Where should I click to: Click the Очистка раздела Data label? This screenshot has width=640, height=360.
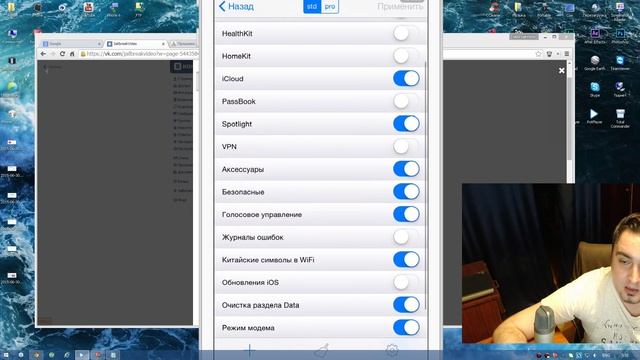[260, 305]
